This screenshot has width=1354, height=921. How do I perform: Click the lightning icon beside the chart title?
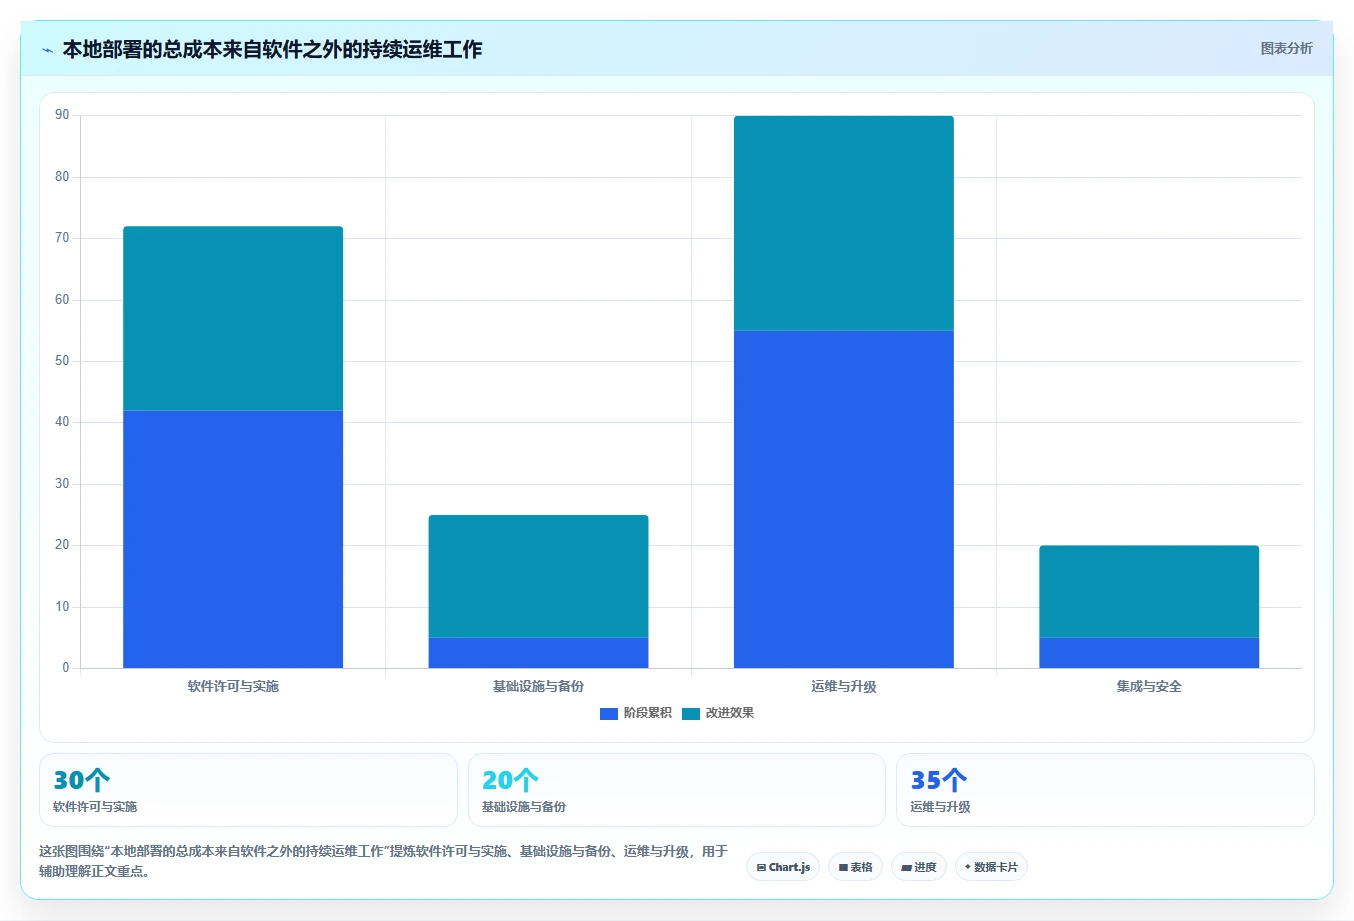pyautogui.click(x=47, y=50)
